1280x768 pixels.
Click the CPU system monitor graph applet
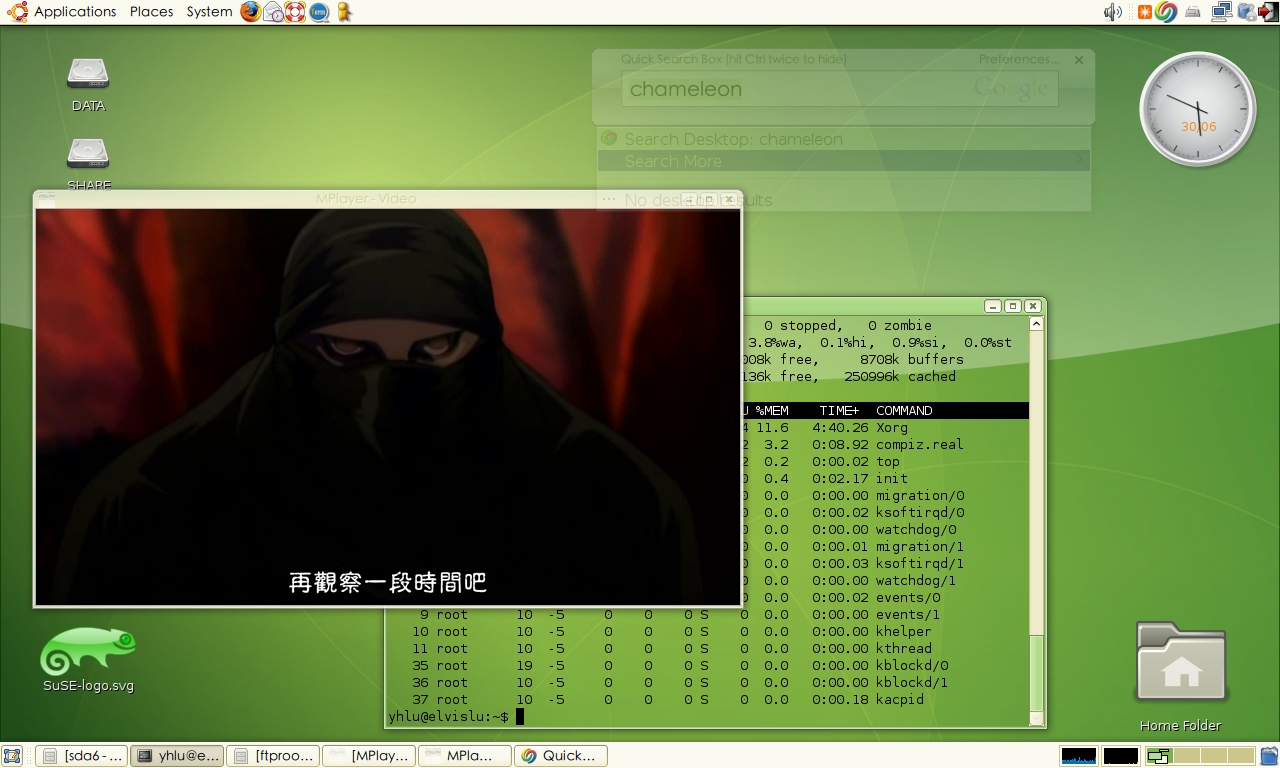coord(1079,756)
